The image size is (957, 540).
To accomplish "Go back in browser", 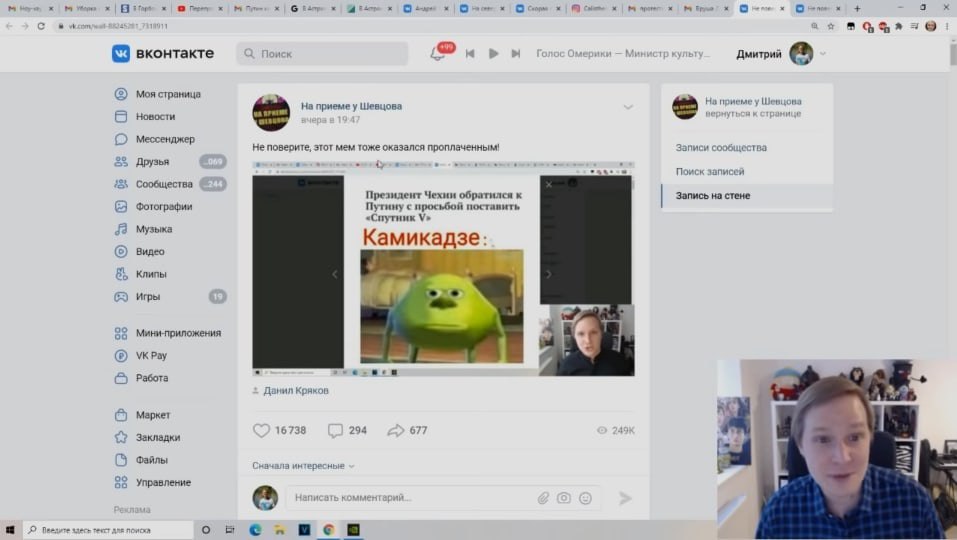I will [9, 26].
